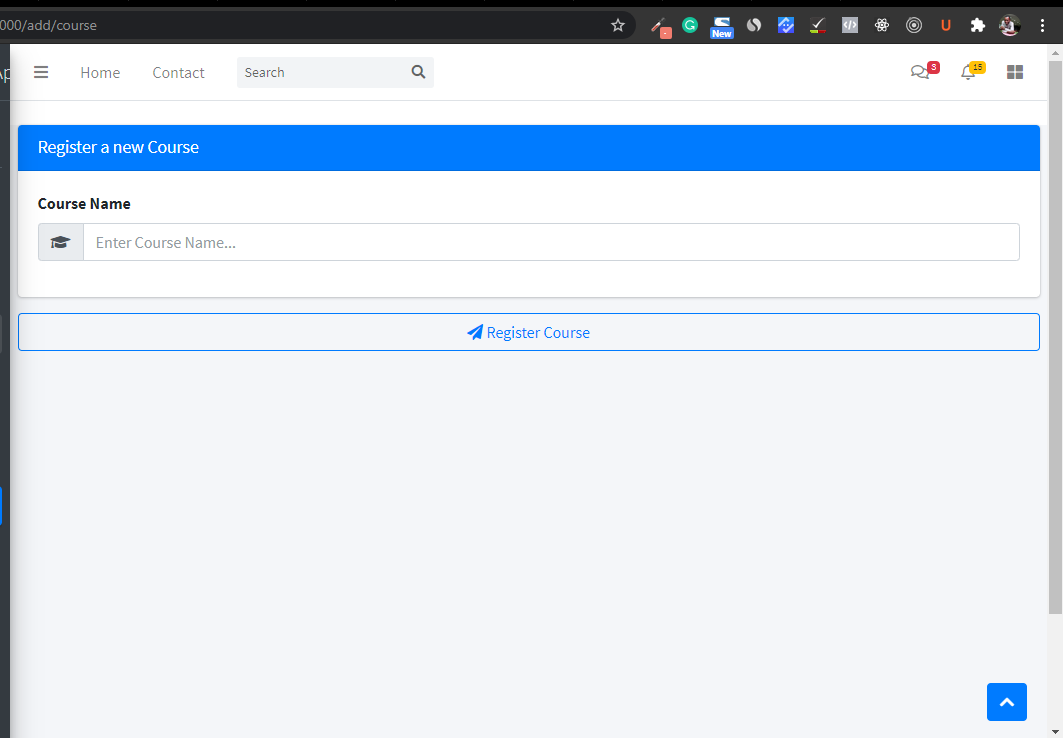Select the Home menu item
Viewport: 1063px width, 738px height.
coord(100,72)
